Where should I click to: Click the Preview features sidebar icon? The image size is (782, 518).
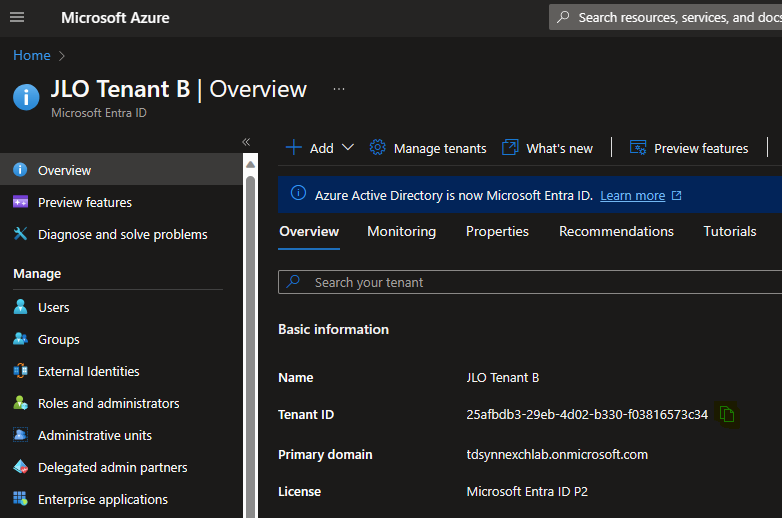tap(20, 202)
